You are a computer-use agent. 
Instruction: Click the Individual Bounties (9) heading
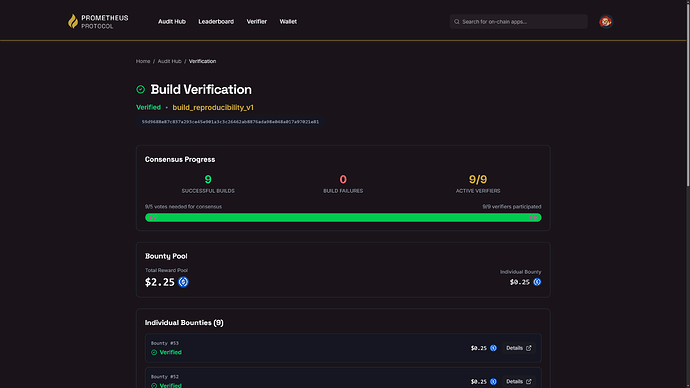coord(184,322)
